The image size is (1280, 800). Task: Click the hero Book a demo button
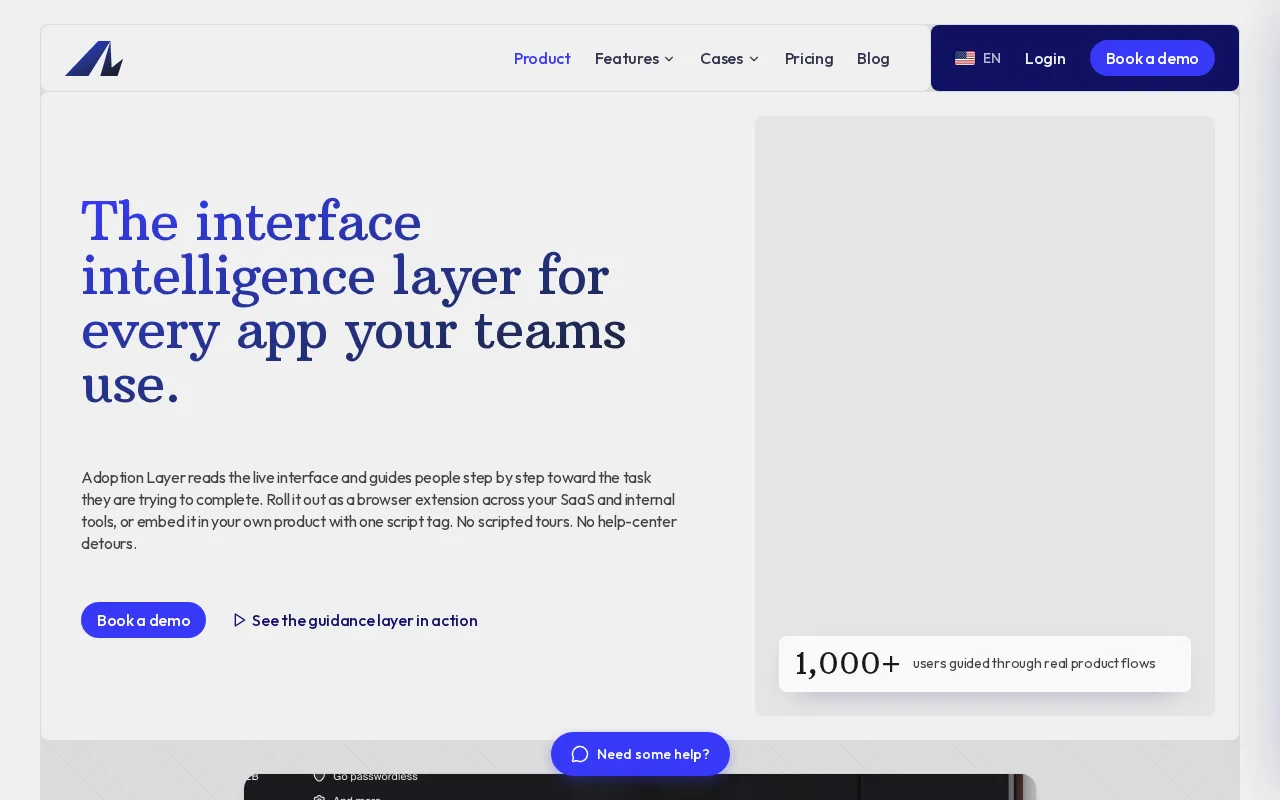(143, 620)
